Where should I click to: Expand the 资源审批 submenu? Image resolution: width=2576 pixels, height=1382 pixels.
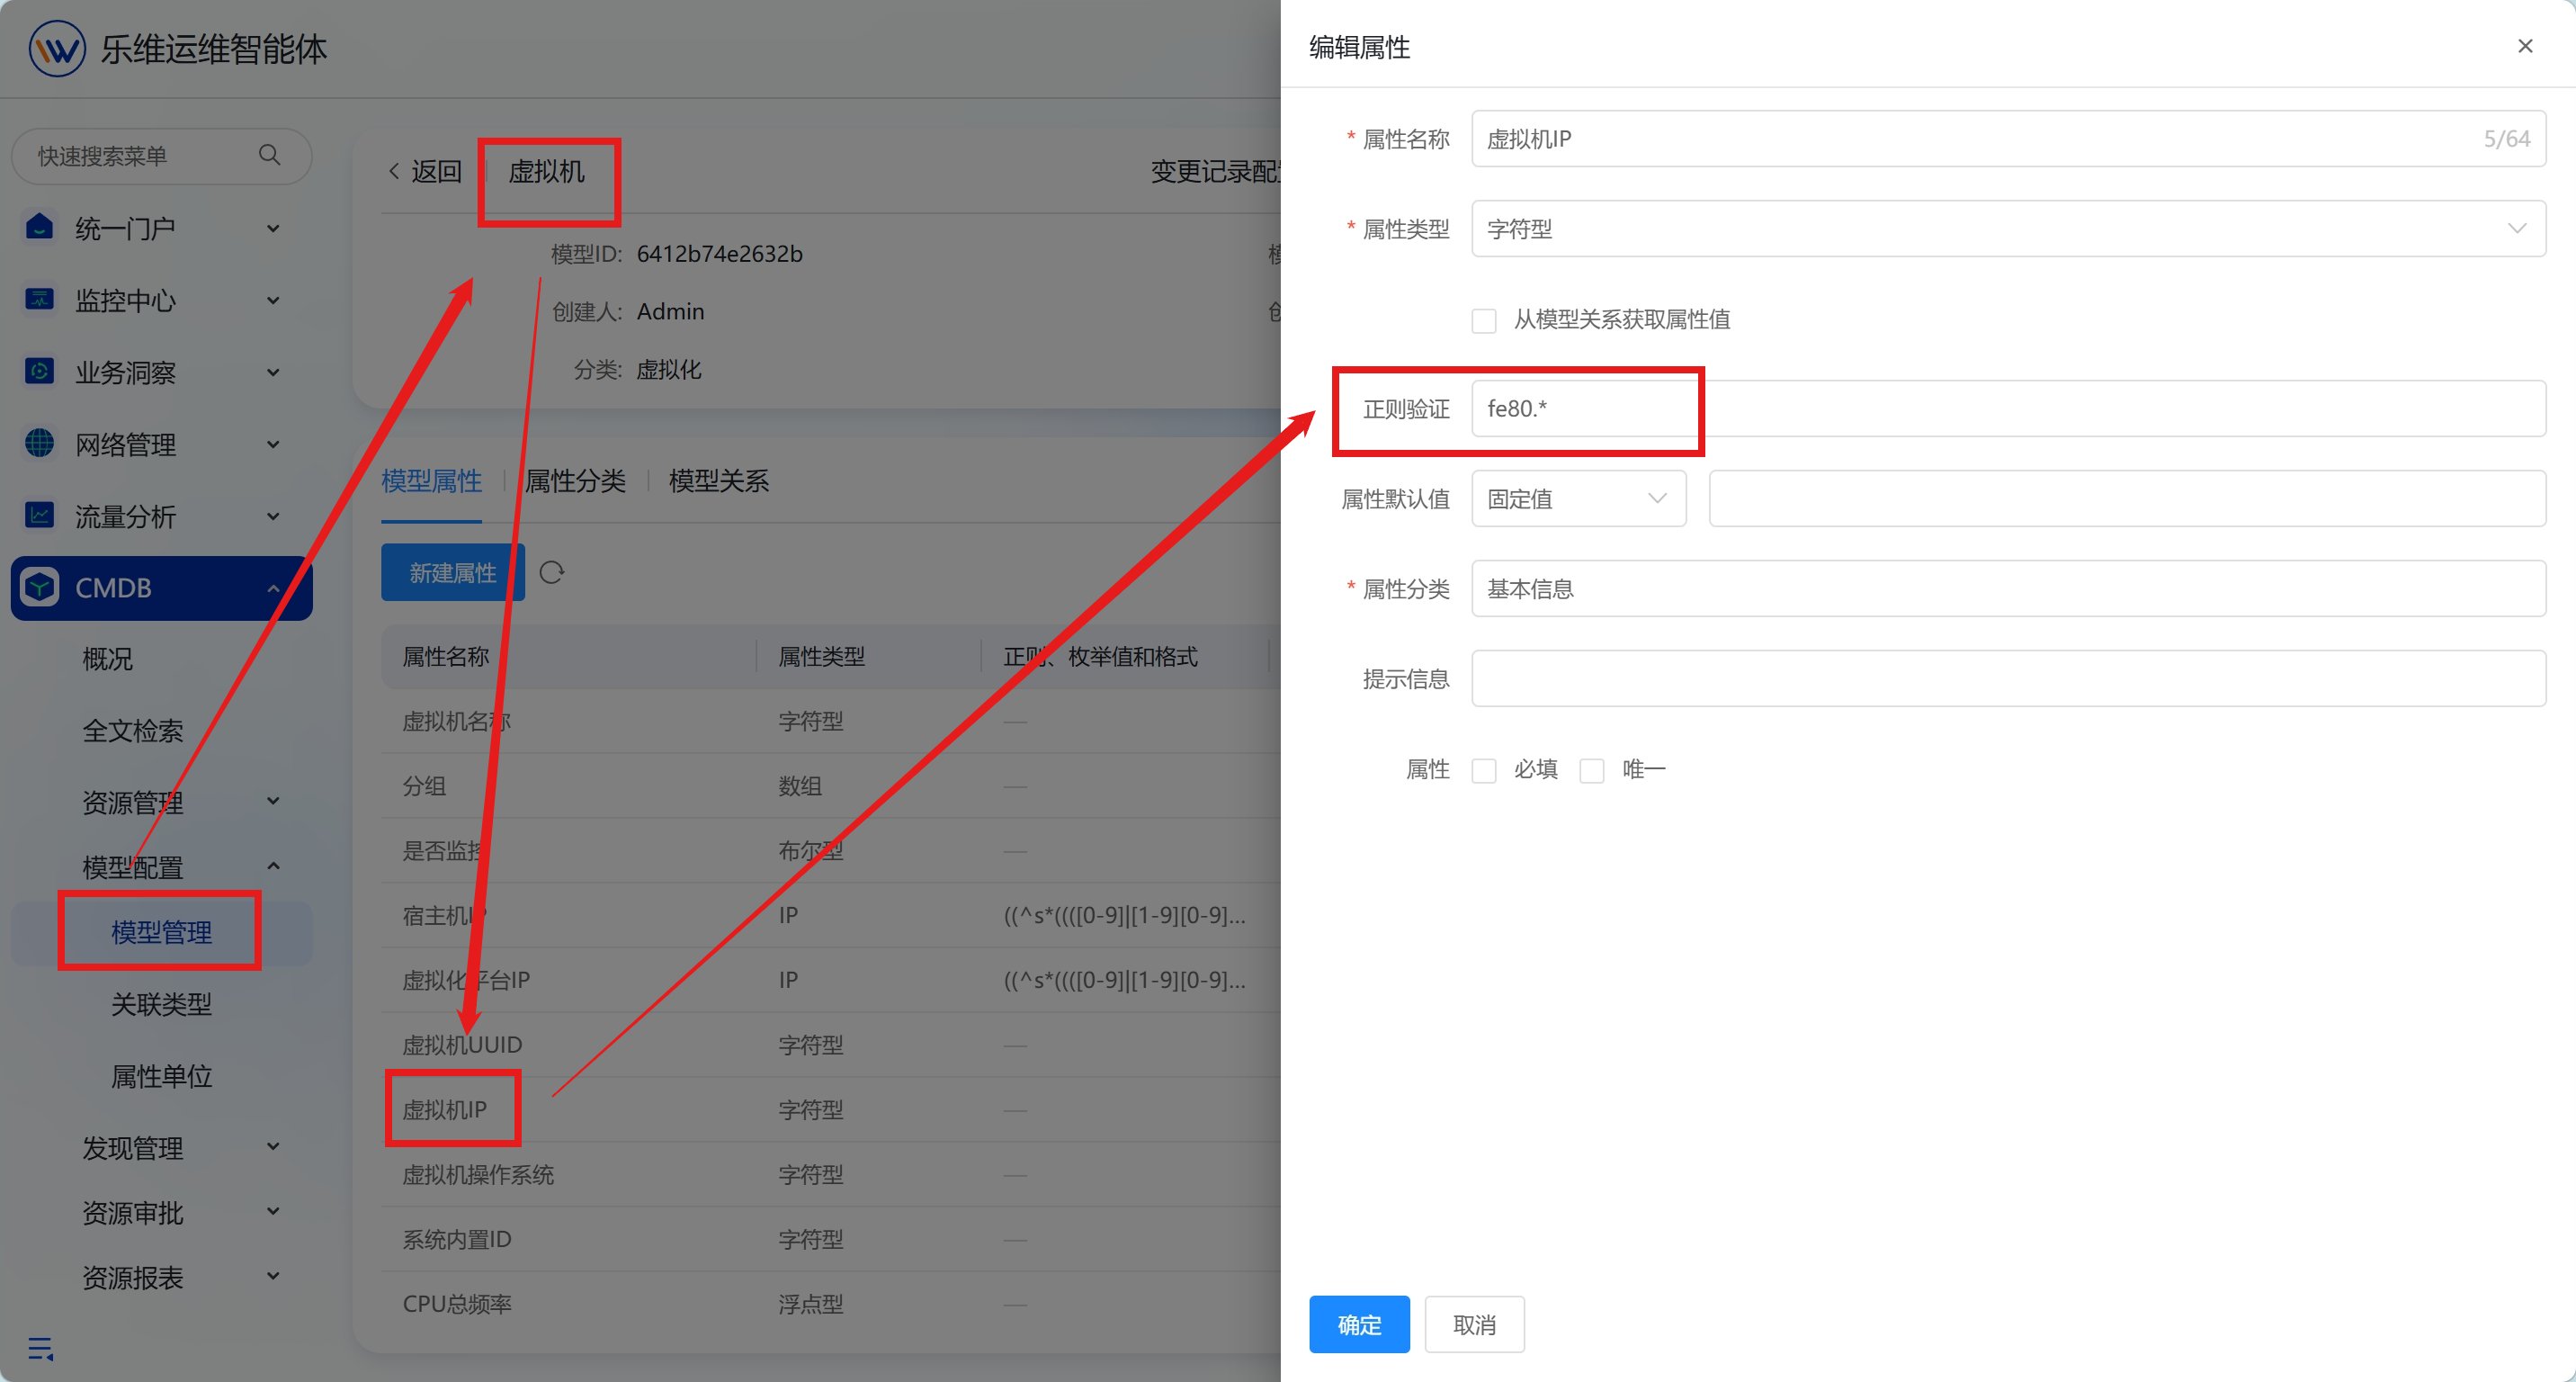273,1212
